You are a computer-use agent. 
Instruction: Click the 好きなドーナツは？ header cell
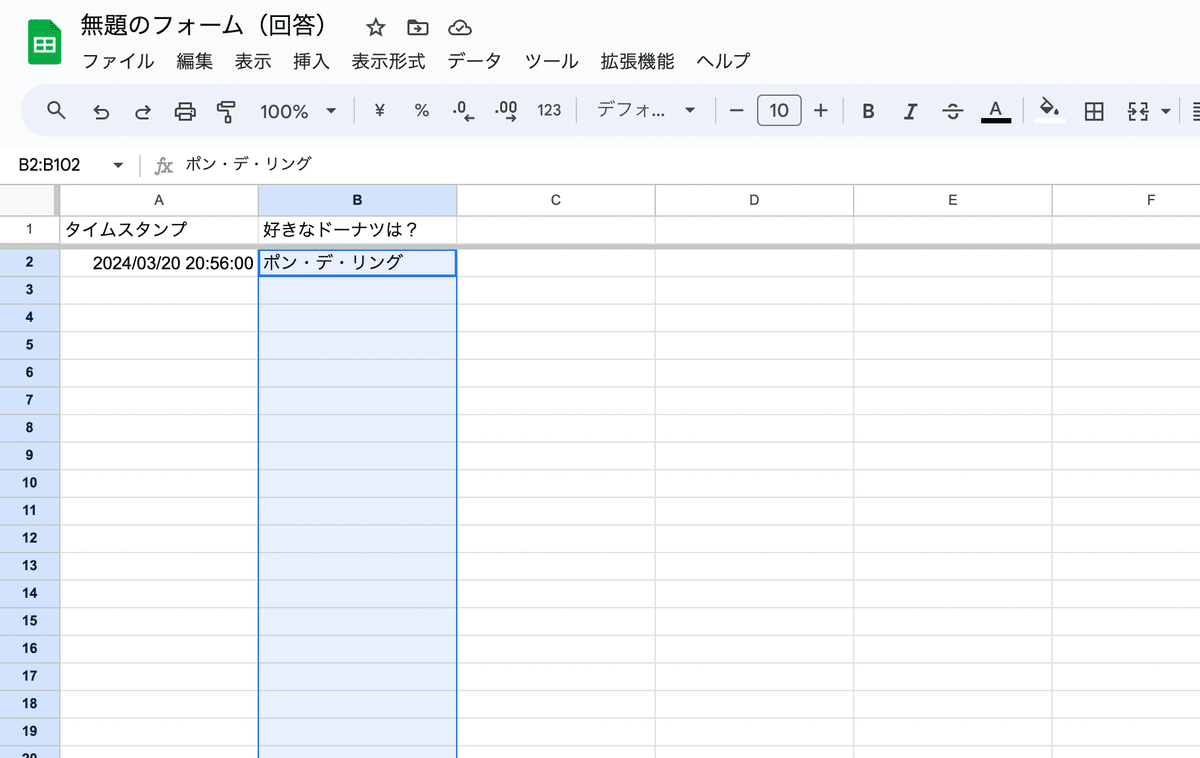(x=357, y=229)
